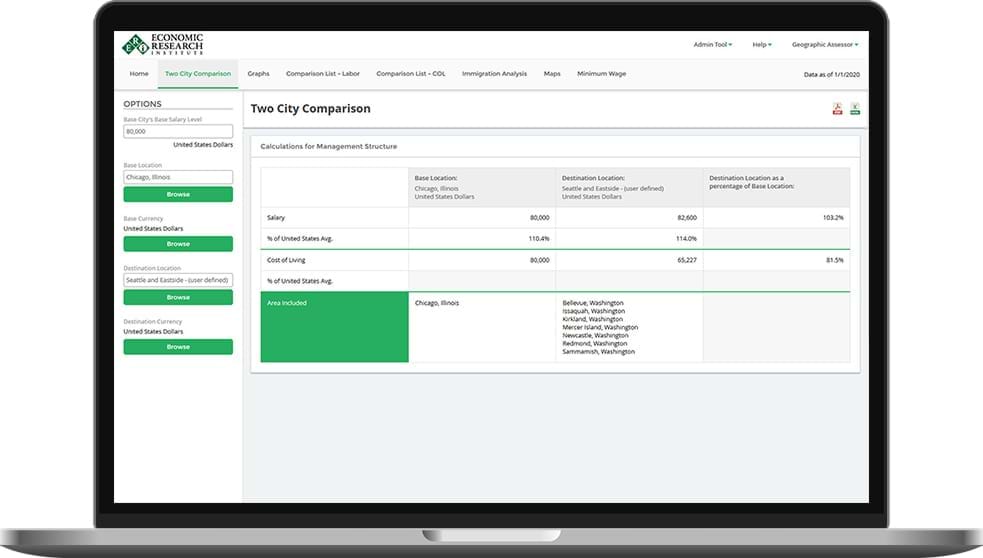The height and width of the screenshot is (558, 983).
Task: Click the Destination Location input field
Action: [x=178, y=280]
